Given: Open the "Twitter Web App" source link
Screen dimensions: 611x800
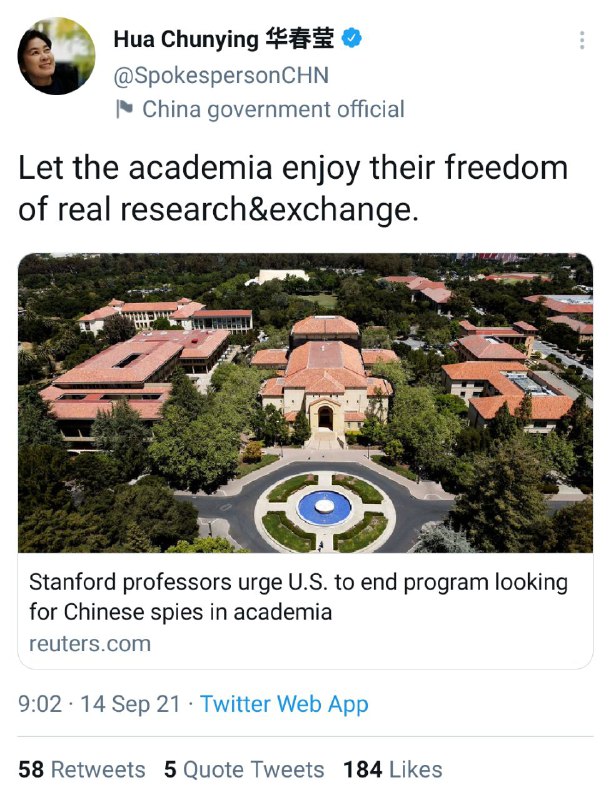Looking at the screenshot, I should (284, 704).
